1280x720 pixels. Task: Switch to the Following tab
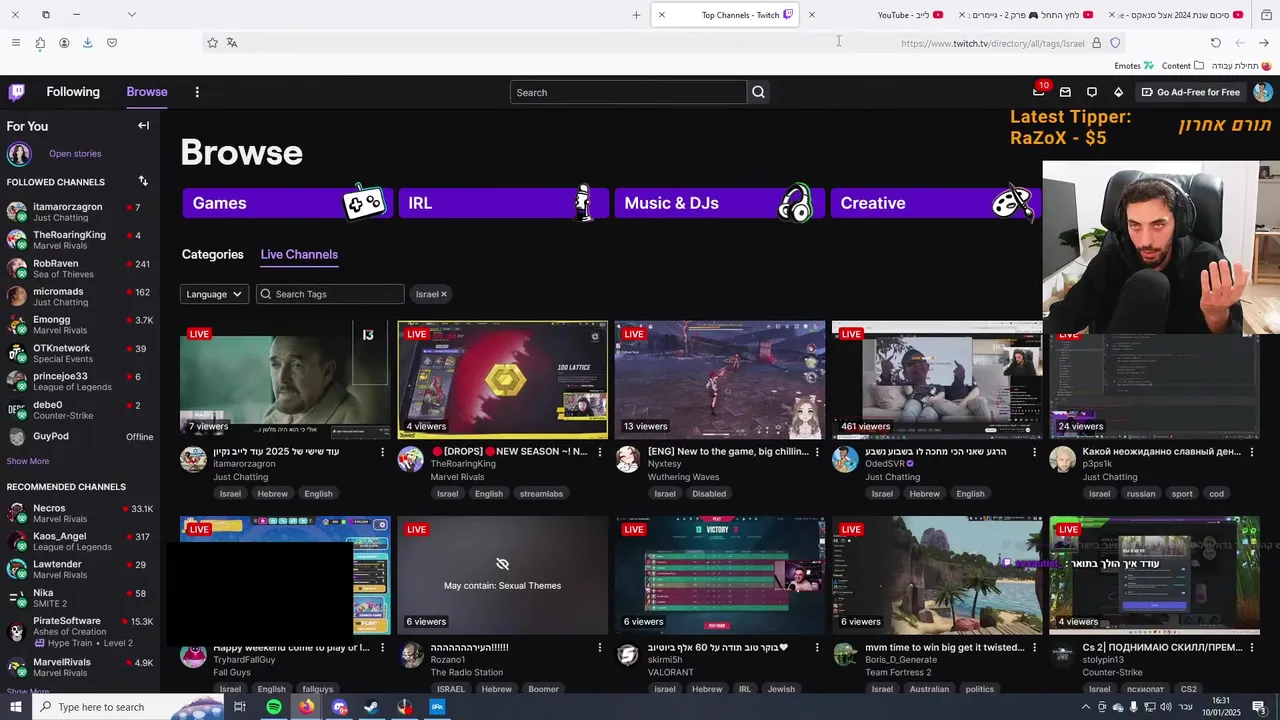click(73, 92)
